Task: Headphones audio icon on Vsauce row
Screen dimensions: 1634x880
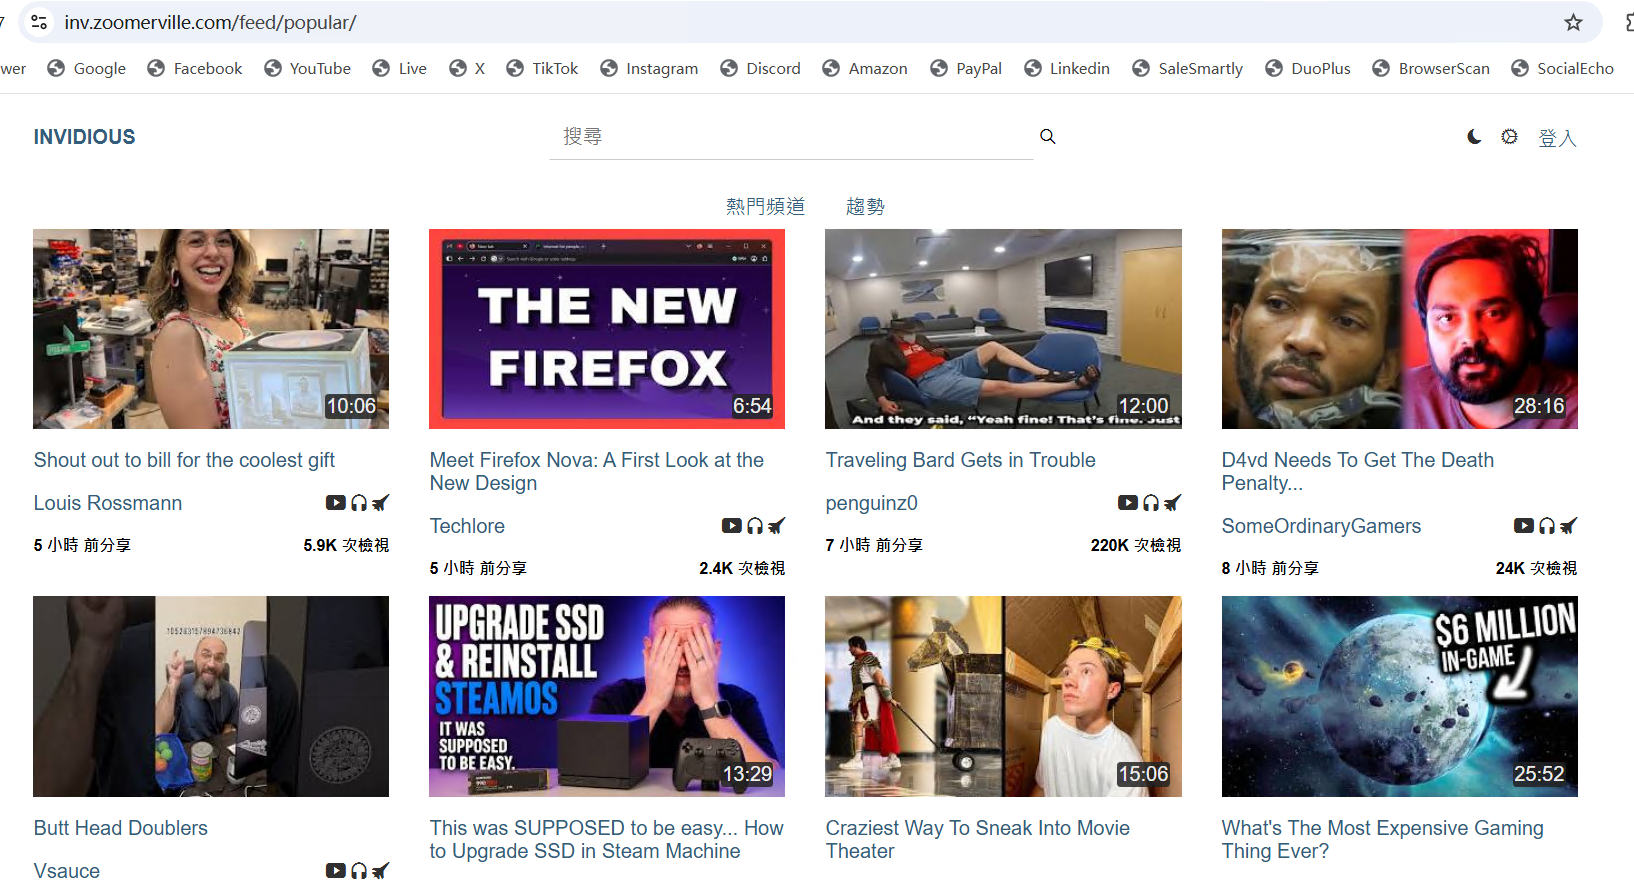Action: (359, 871)
